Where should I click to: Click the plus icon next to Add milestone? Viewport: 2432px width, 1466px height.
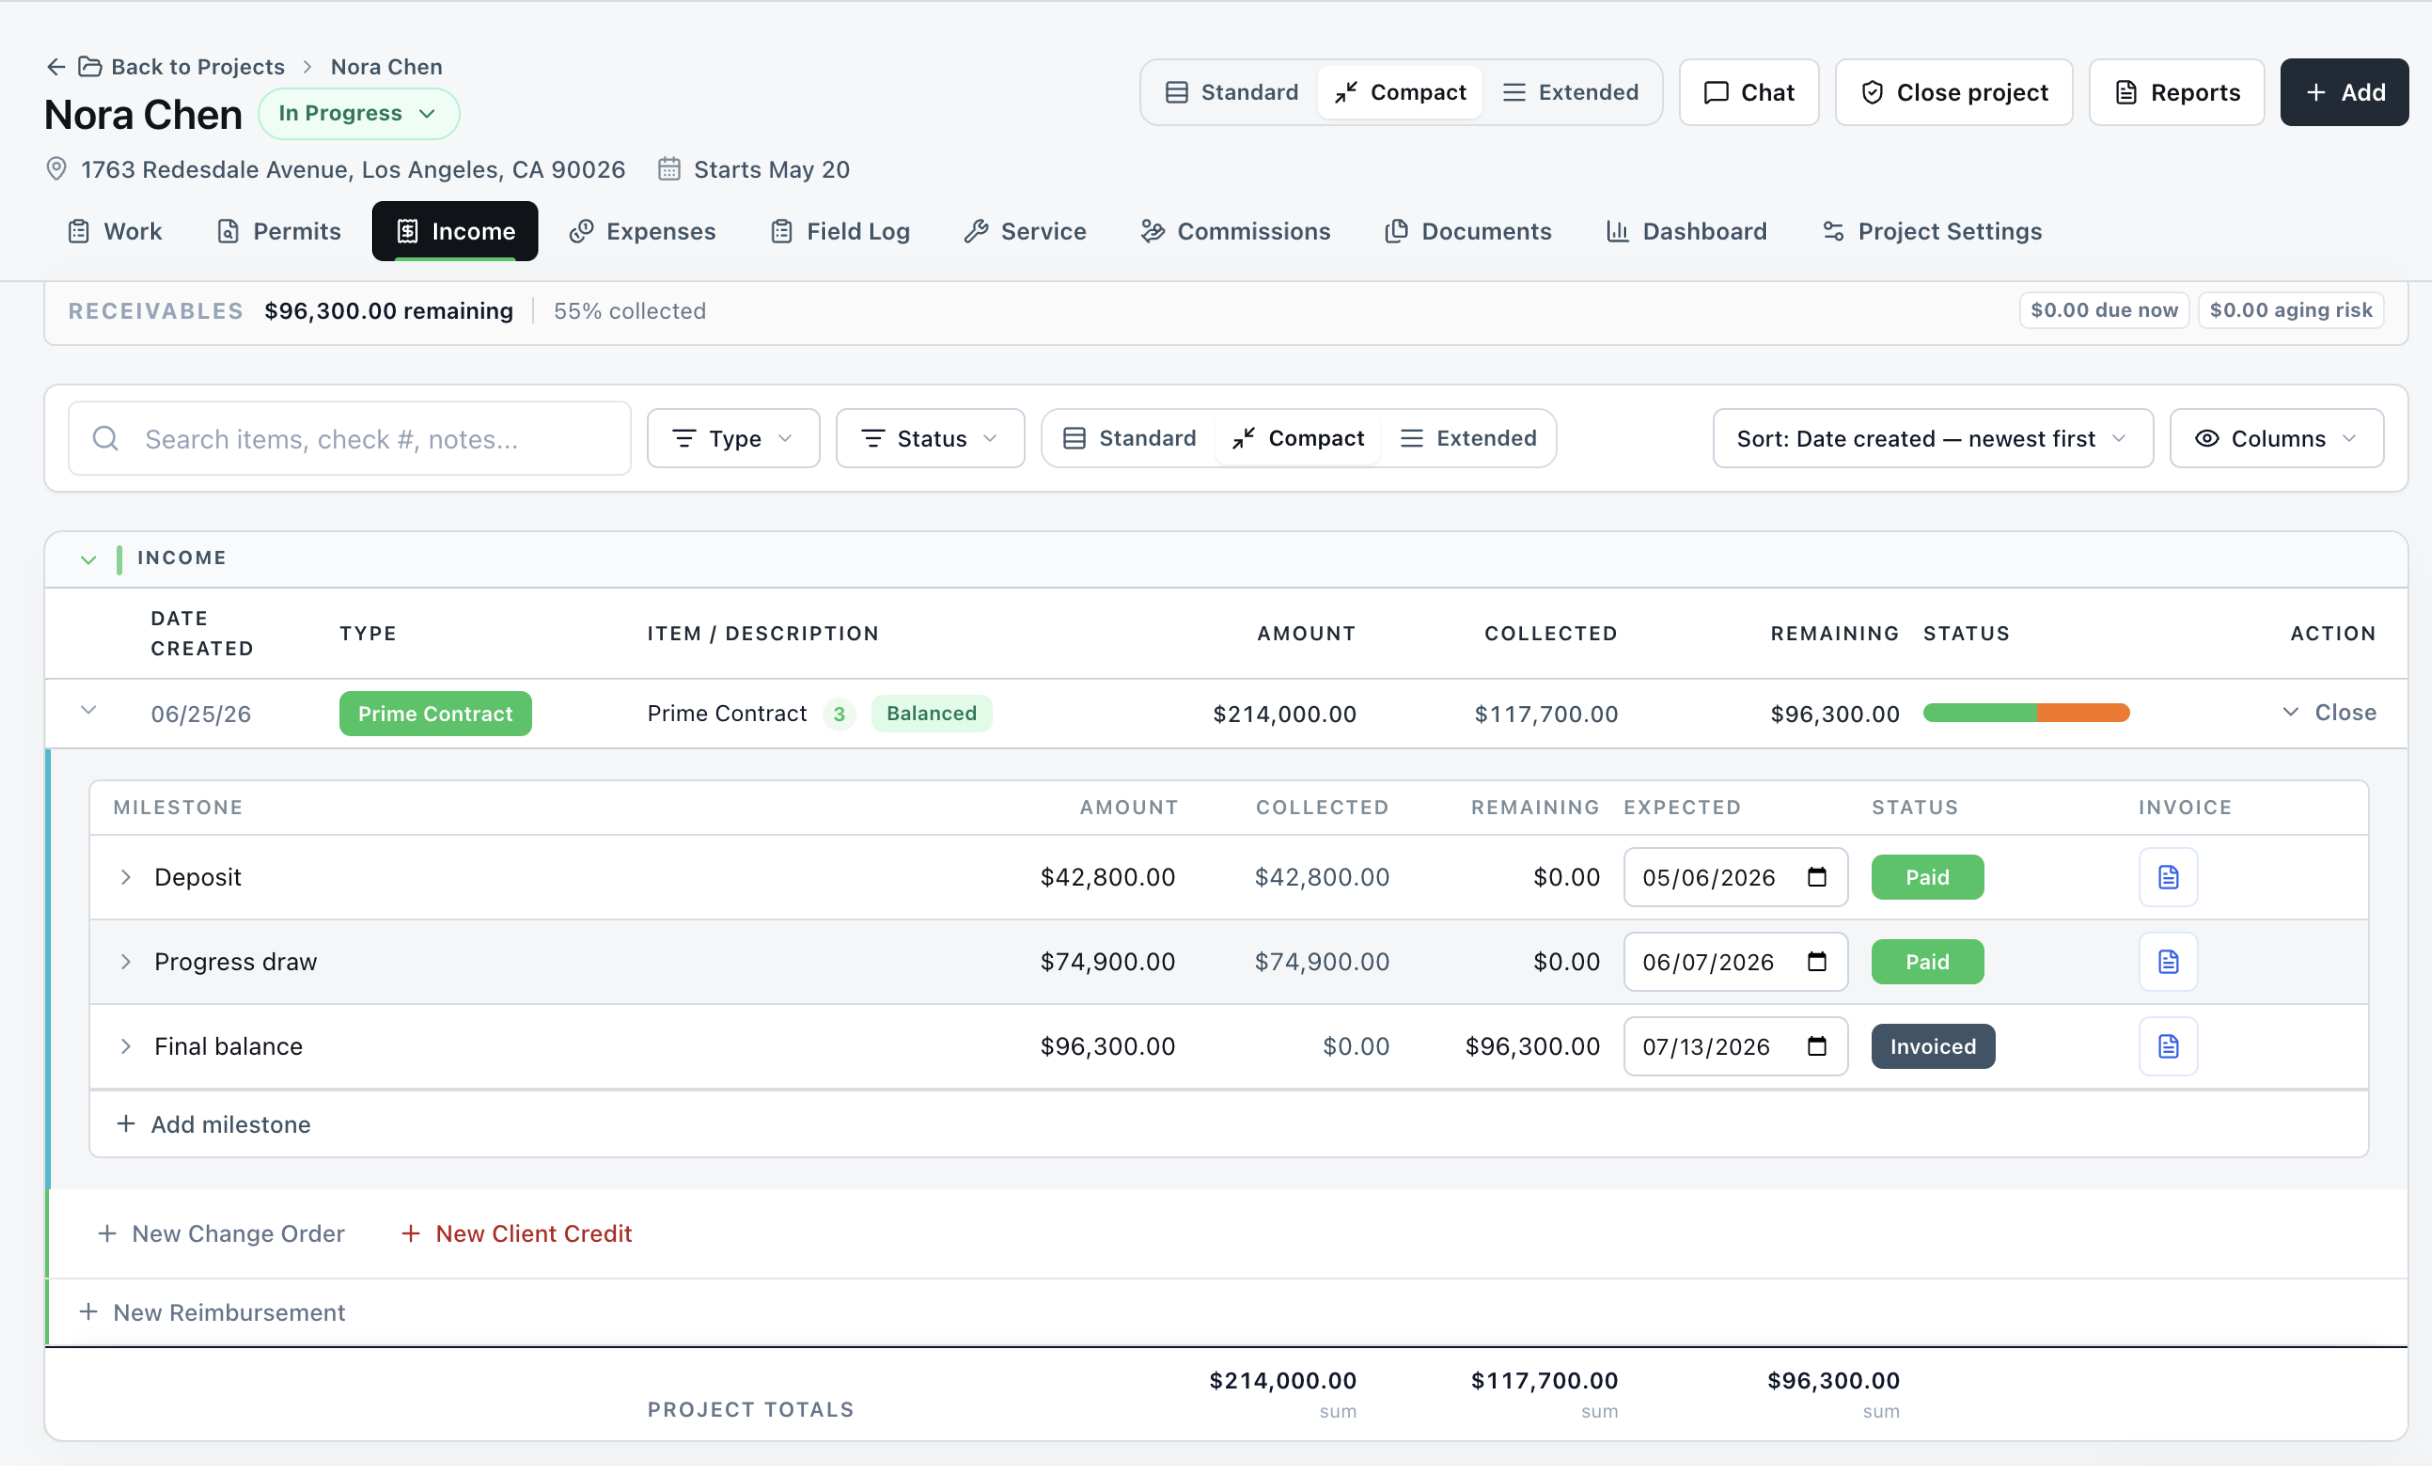(x=125, y=1124)
